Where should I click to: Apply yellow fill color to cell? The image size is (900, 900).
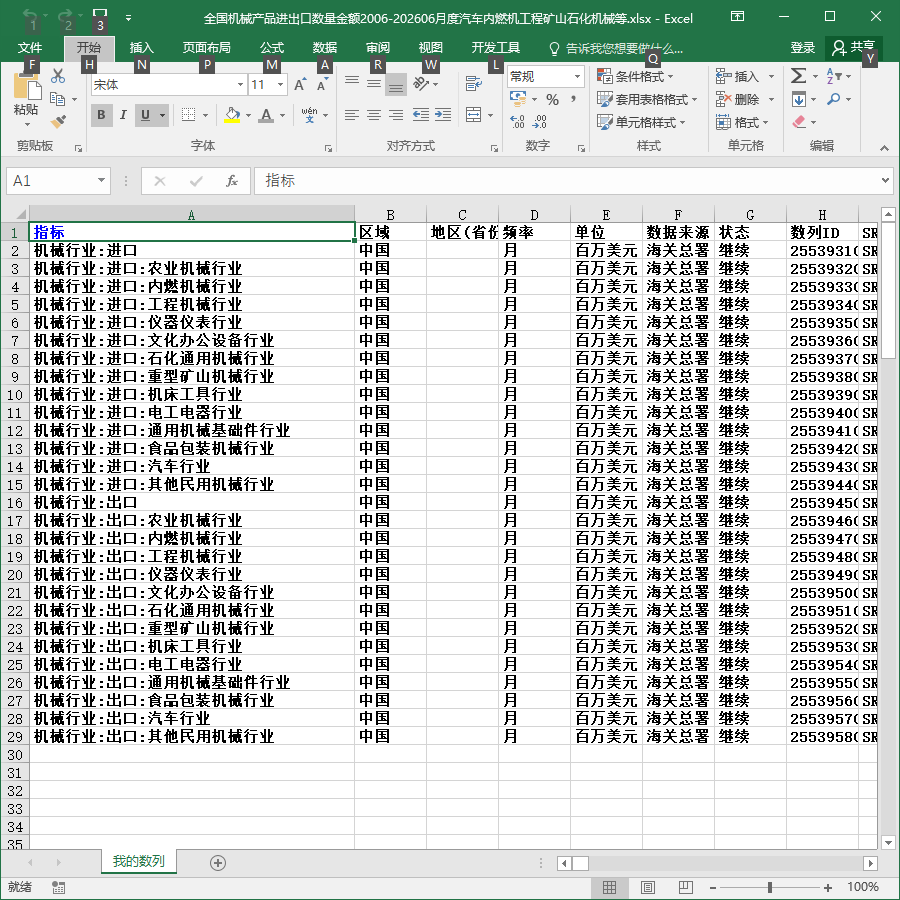232,115
